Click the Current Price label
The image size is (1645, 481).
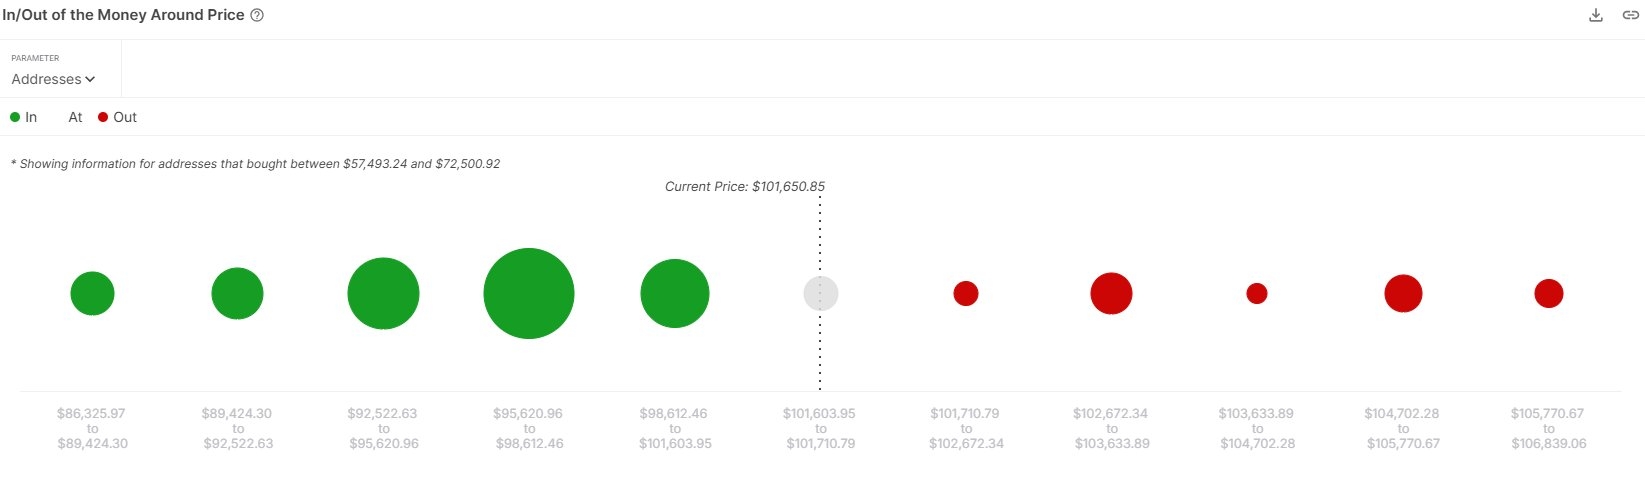point(745,186)
